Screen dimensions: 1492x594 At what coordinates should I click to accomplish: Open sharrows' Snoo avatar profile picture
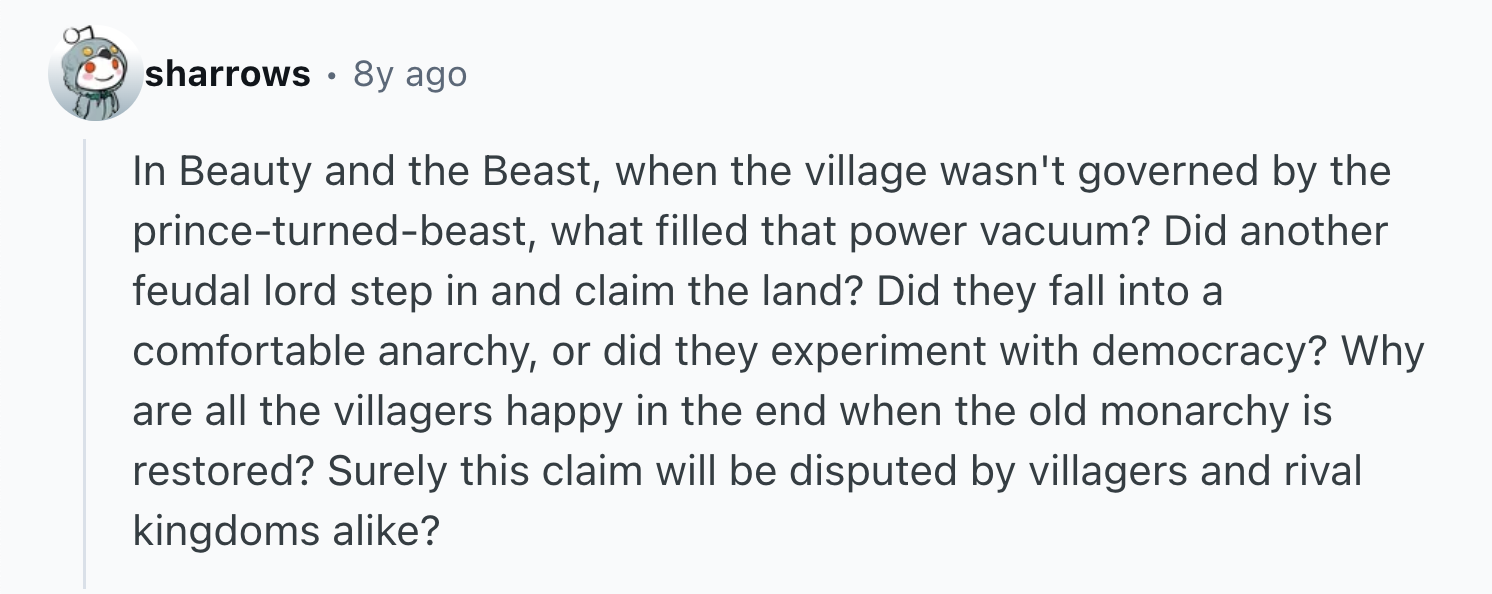coord(95,75)
